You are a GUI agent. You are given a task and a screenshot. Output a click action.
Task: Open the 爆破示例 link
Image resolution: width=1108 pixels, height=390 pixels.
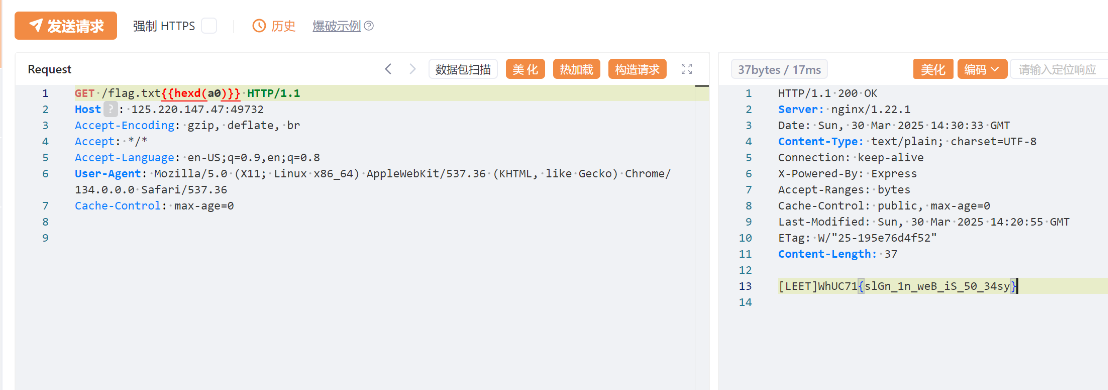click(336, 26)
